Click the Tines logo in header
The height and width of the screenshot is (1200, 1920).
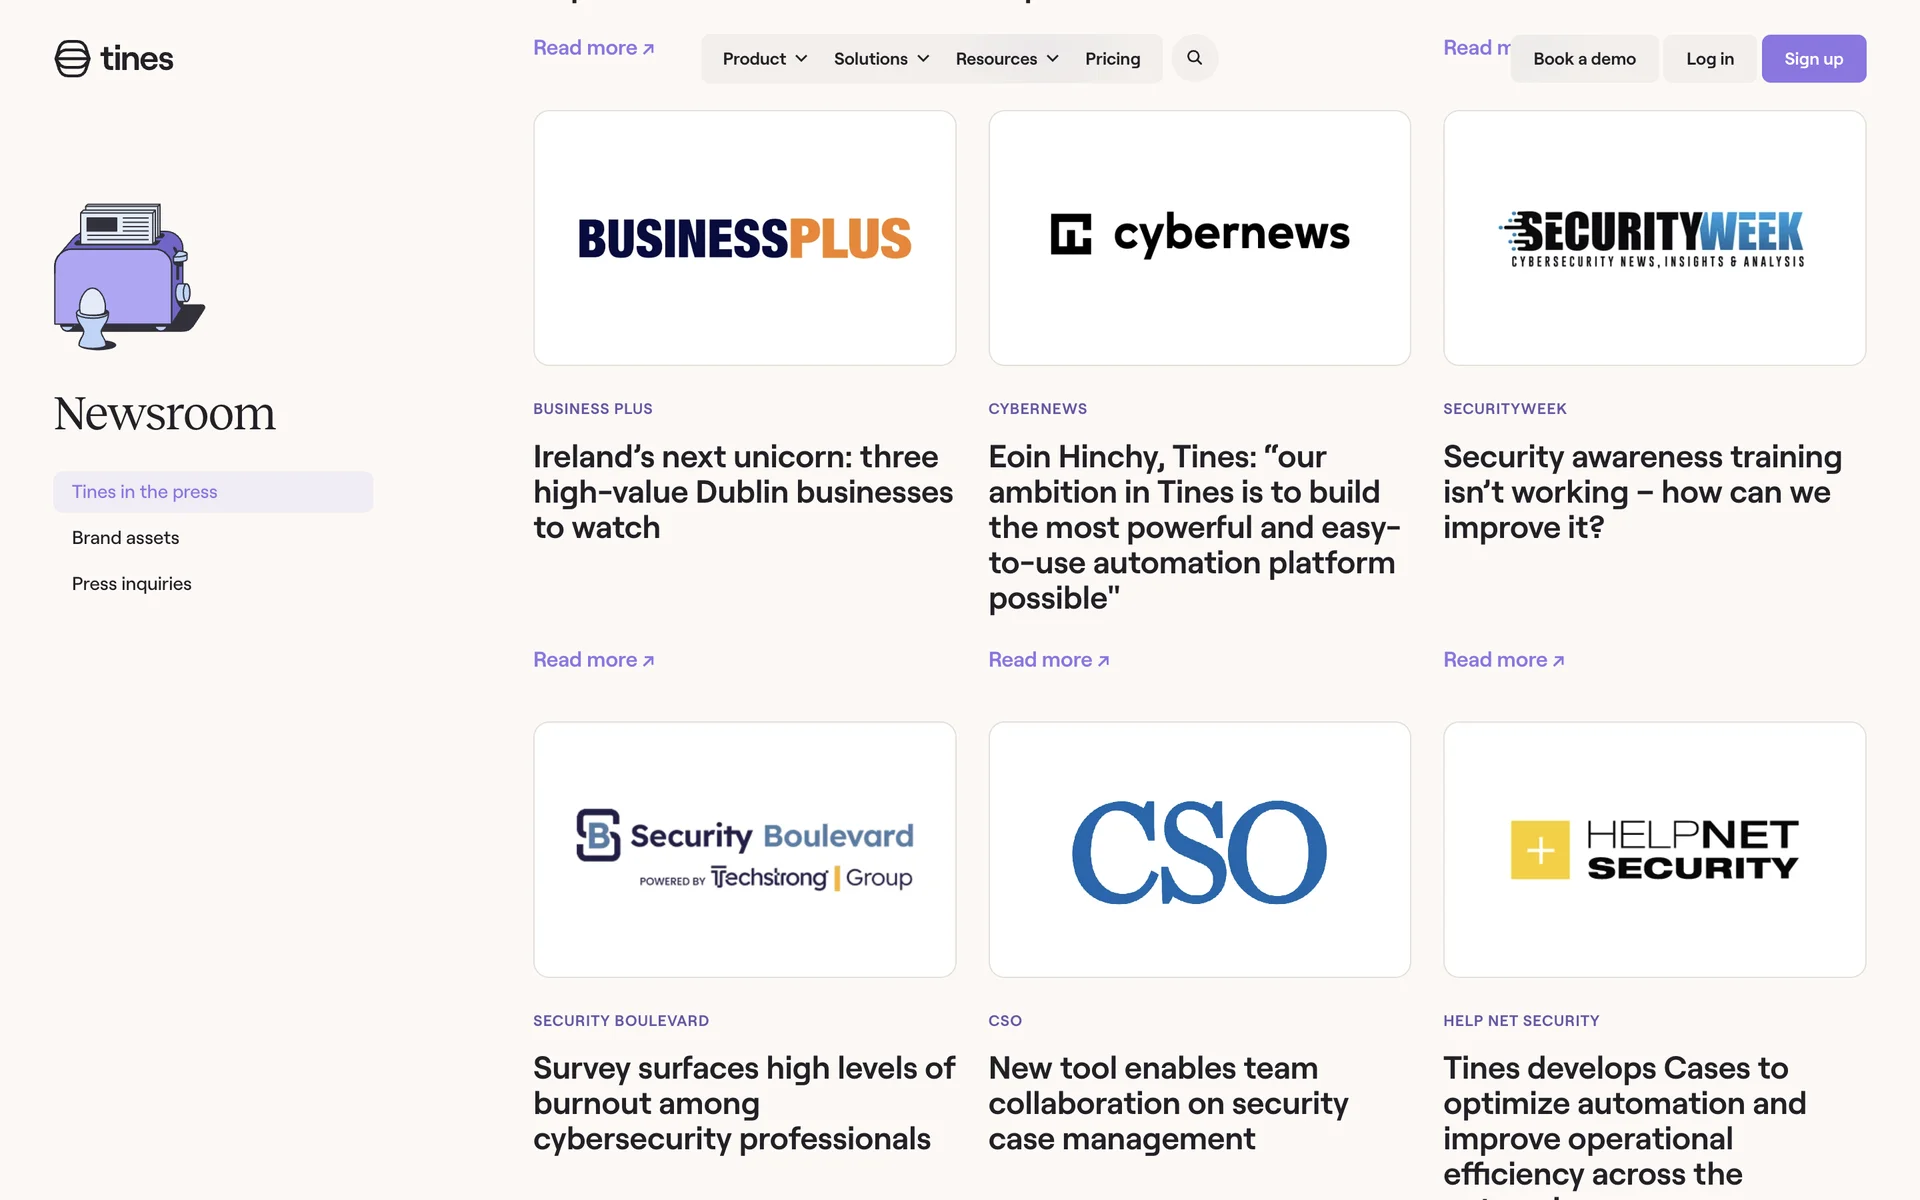click(114, 59)
